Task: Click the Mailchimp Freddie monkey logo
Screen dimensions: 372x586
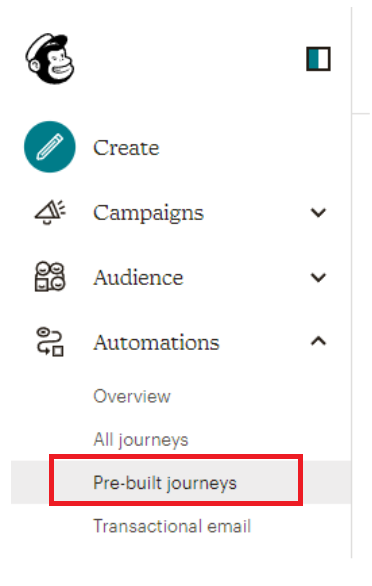Action: click(50, 59)
